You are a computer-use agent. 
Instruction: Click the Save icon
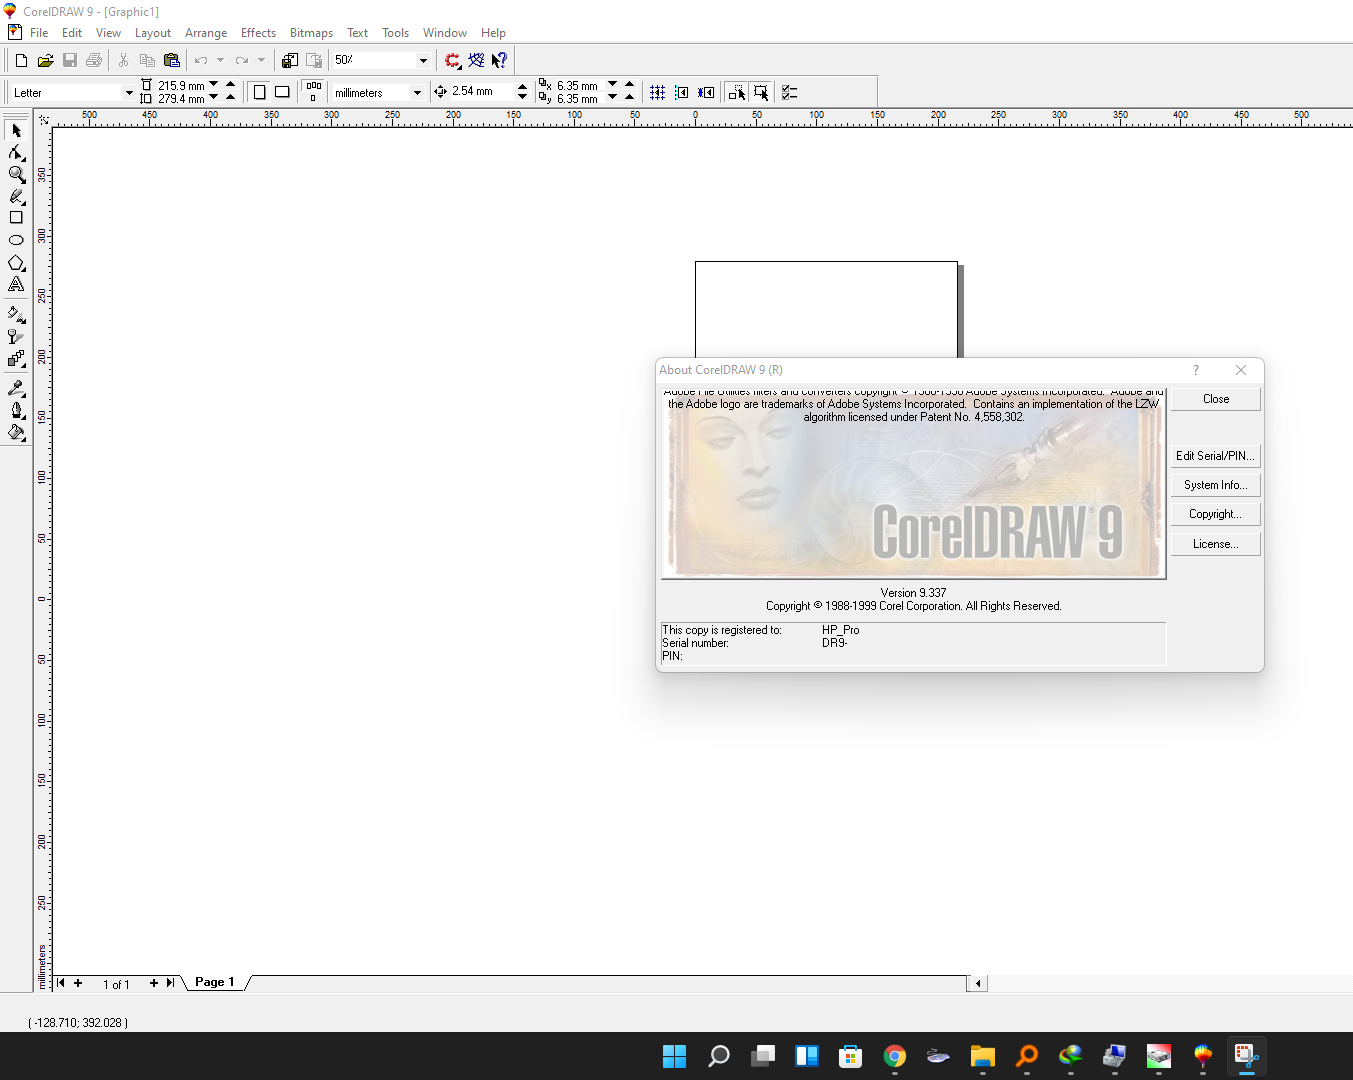point(70,60)
